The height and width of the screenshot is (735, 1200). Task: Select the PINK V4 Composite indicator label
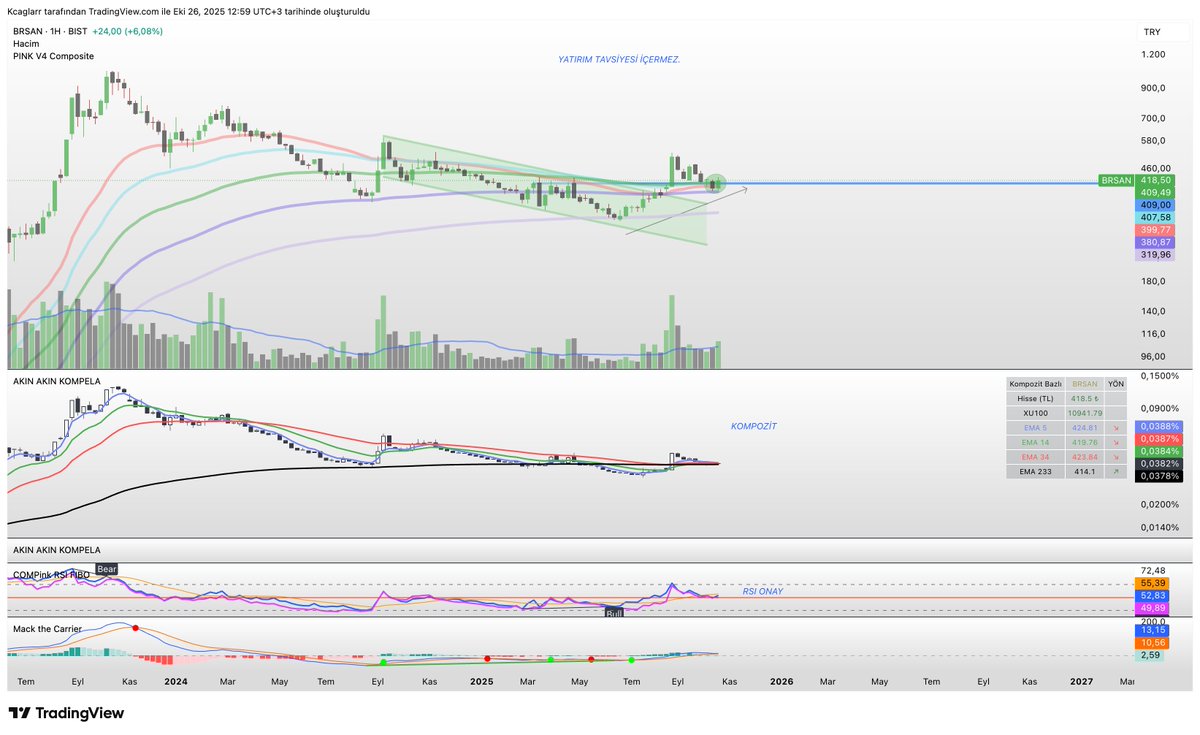pyautogui.click(x=53, y=57)
